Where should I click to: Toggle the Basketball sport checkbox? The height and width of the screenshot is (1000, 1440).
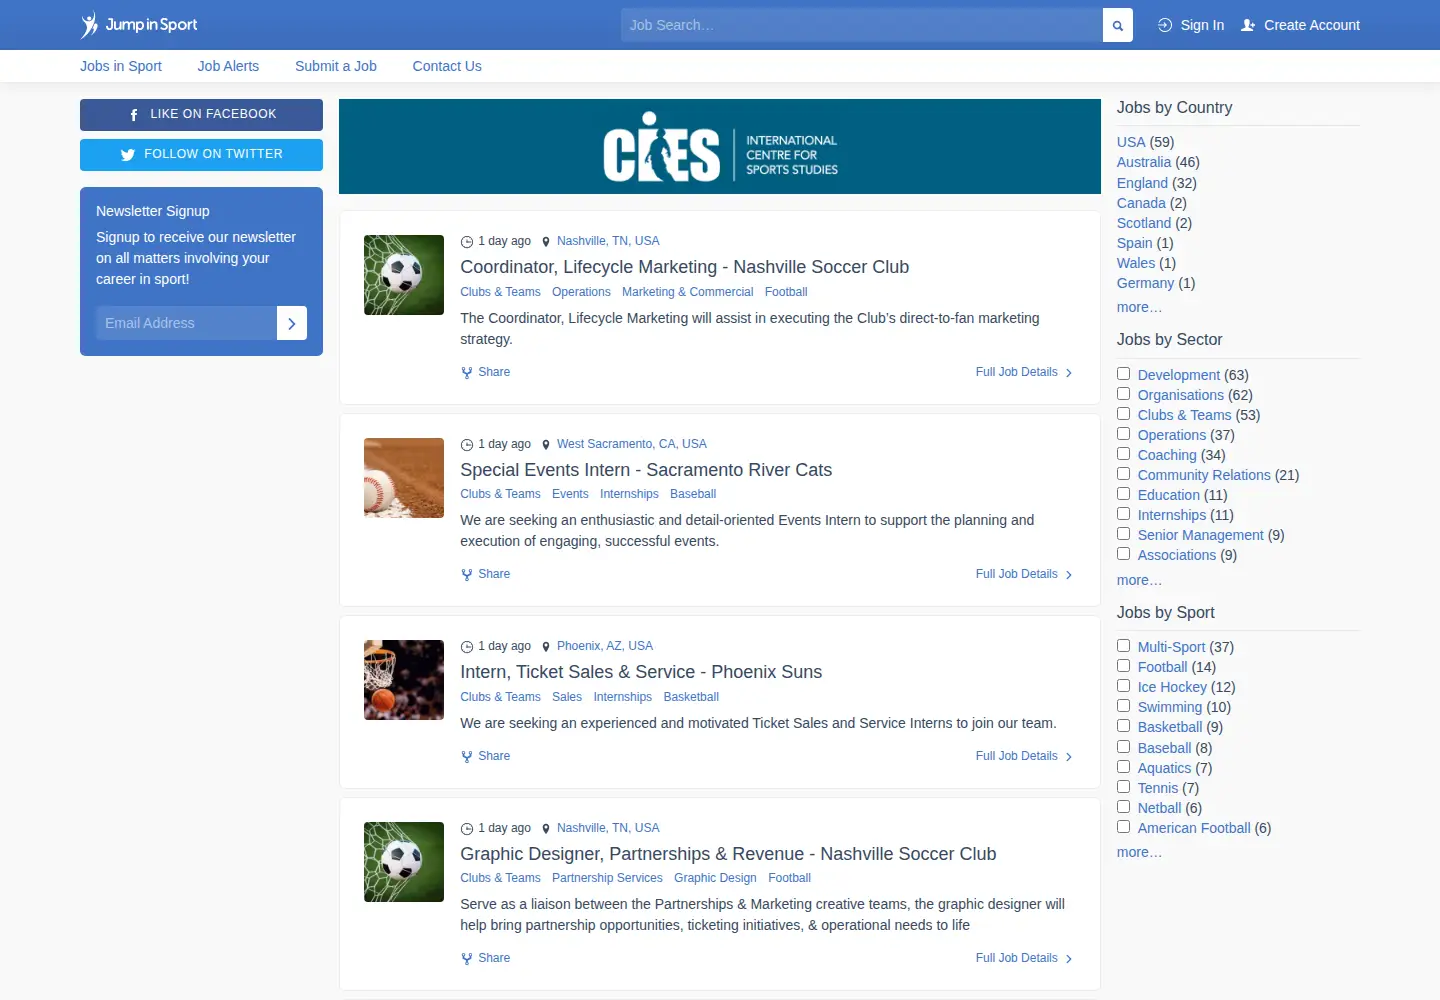pyautogui.click(x=1123, y=726)
